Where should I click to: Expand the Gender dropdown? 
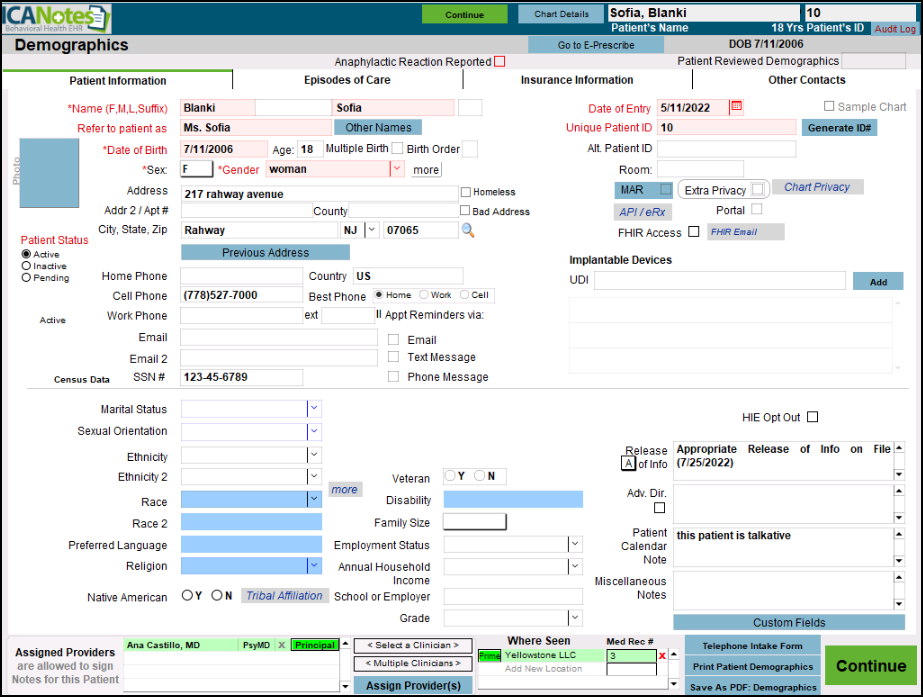pos(396,169)
